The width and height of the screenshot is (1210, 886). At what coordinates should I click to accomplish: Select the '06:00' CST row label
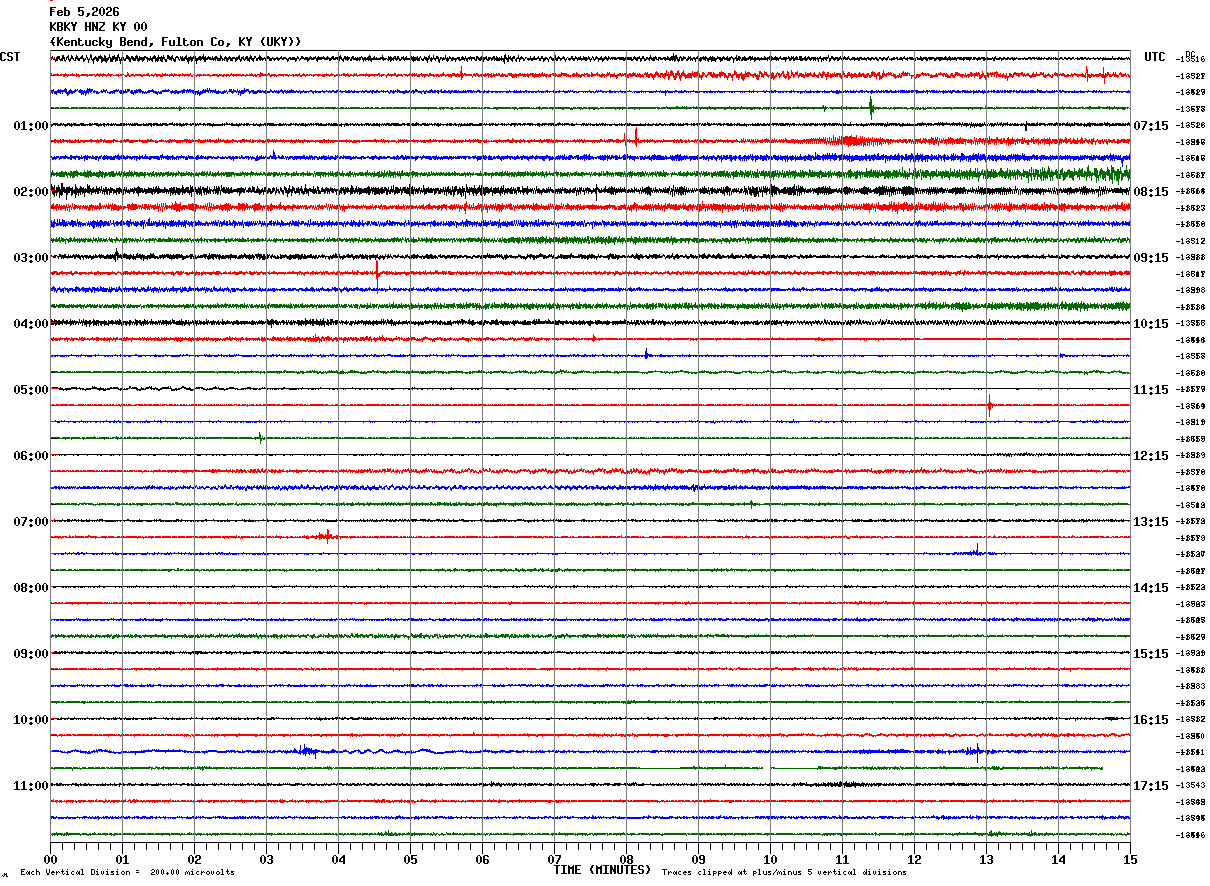coord(31,455)
